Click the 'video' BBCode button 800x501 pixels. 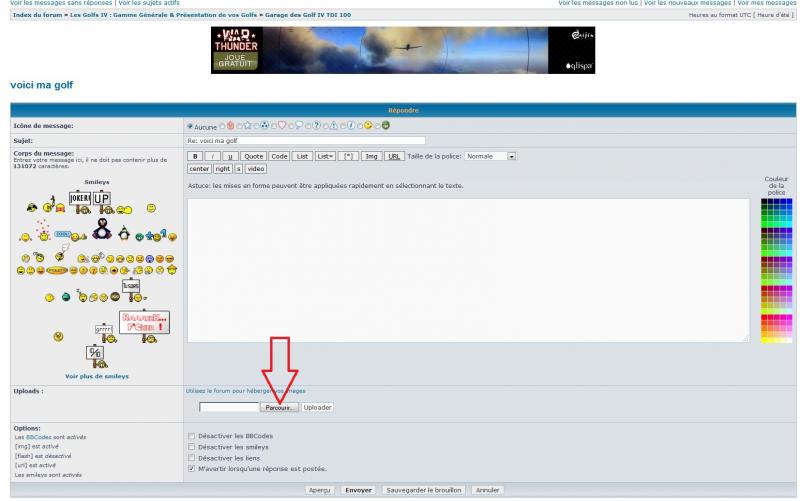[256, 169]
